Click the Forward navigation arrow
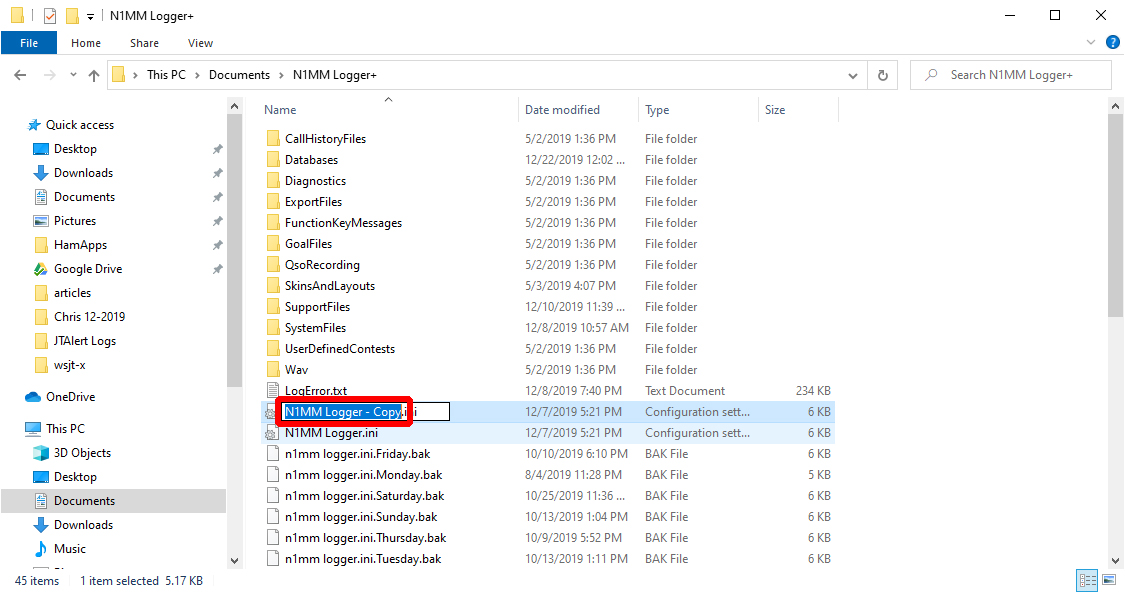Image resolution: width=1125 pixels, height=594 pixels. pos(49,75)
